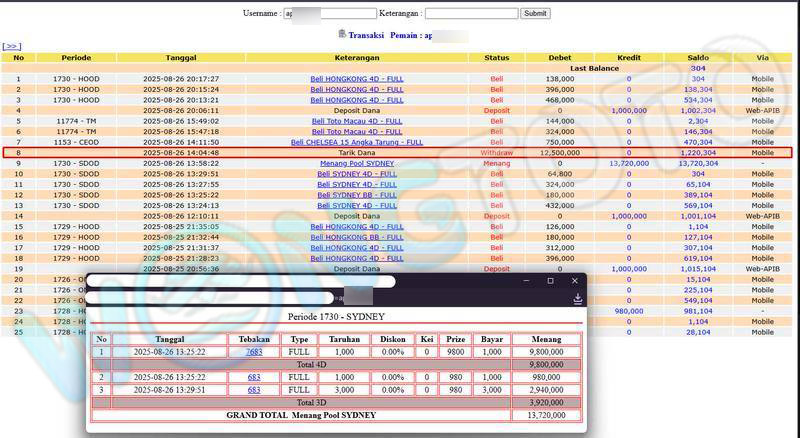The height and width of the screenshot is (438, 800).
Task: Click the 13,720,000 Kredit value
Action: [x=628, y=163]
